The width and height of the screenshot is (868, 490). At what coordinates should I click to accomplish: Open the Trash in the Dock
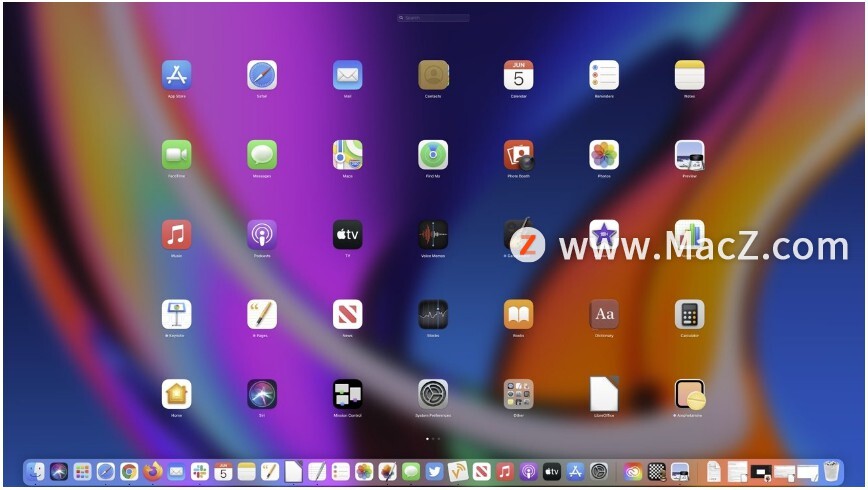click(831, 472)
